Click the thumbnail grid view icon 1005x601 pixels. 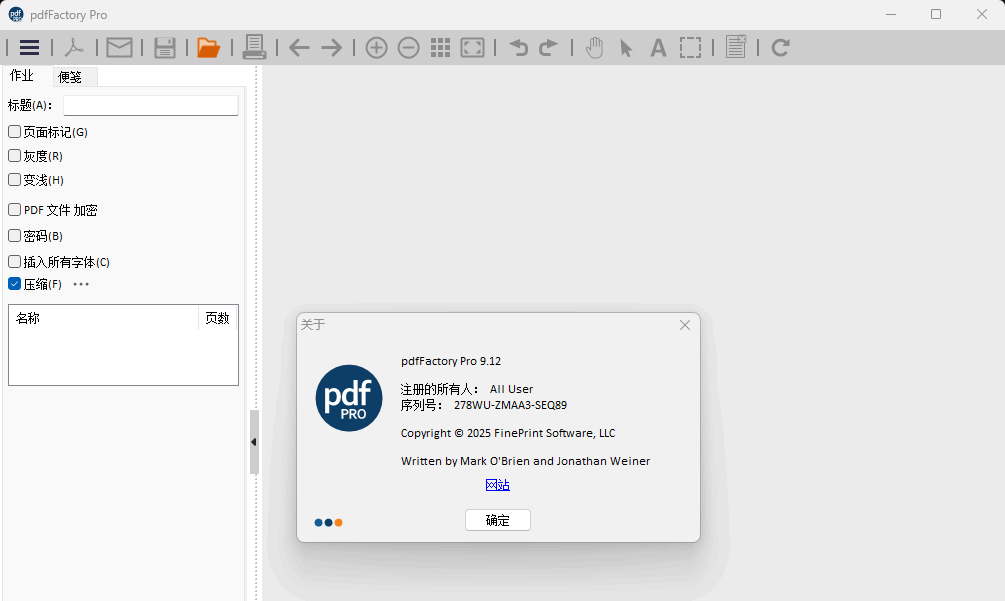(440, 48)
